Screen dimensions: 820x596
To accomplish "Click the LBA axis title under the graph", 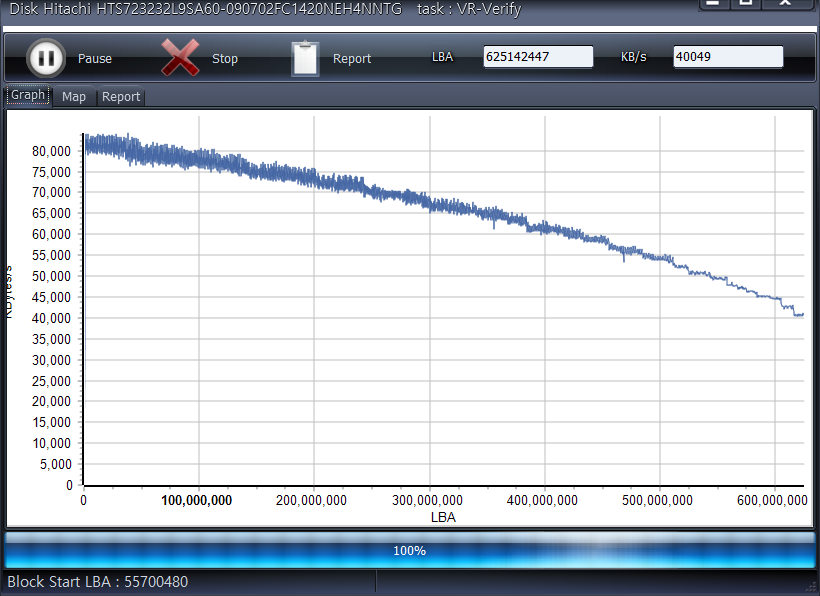I will pos(443,517).
